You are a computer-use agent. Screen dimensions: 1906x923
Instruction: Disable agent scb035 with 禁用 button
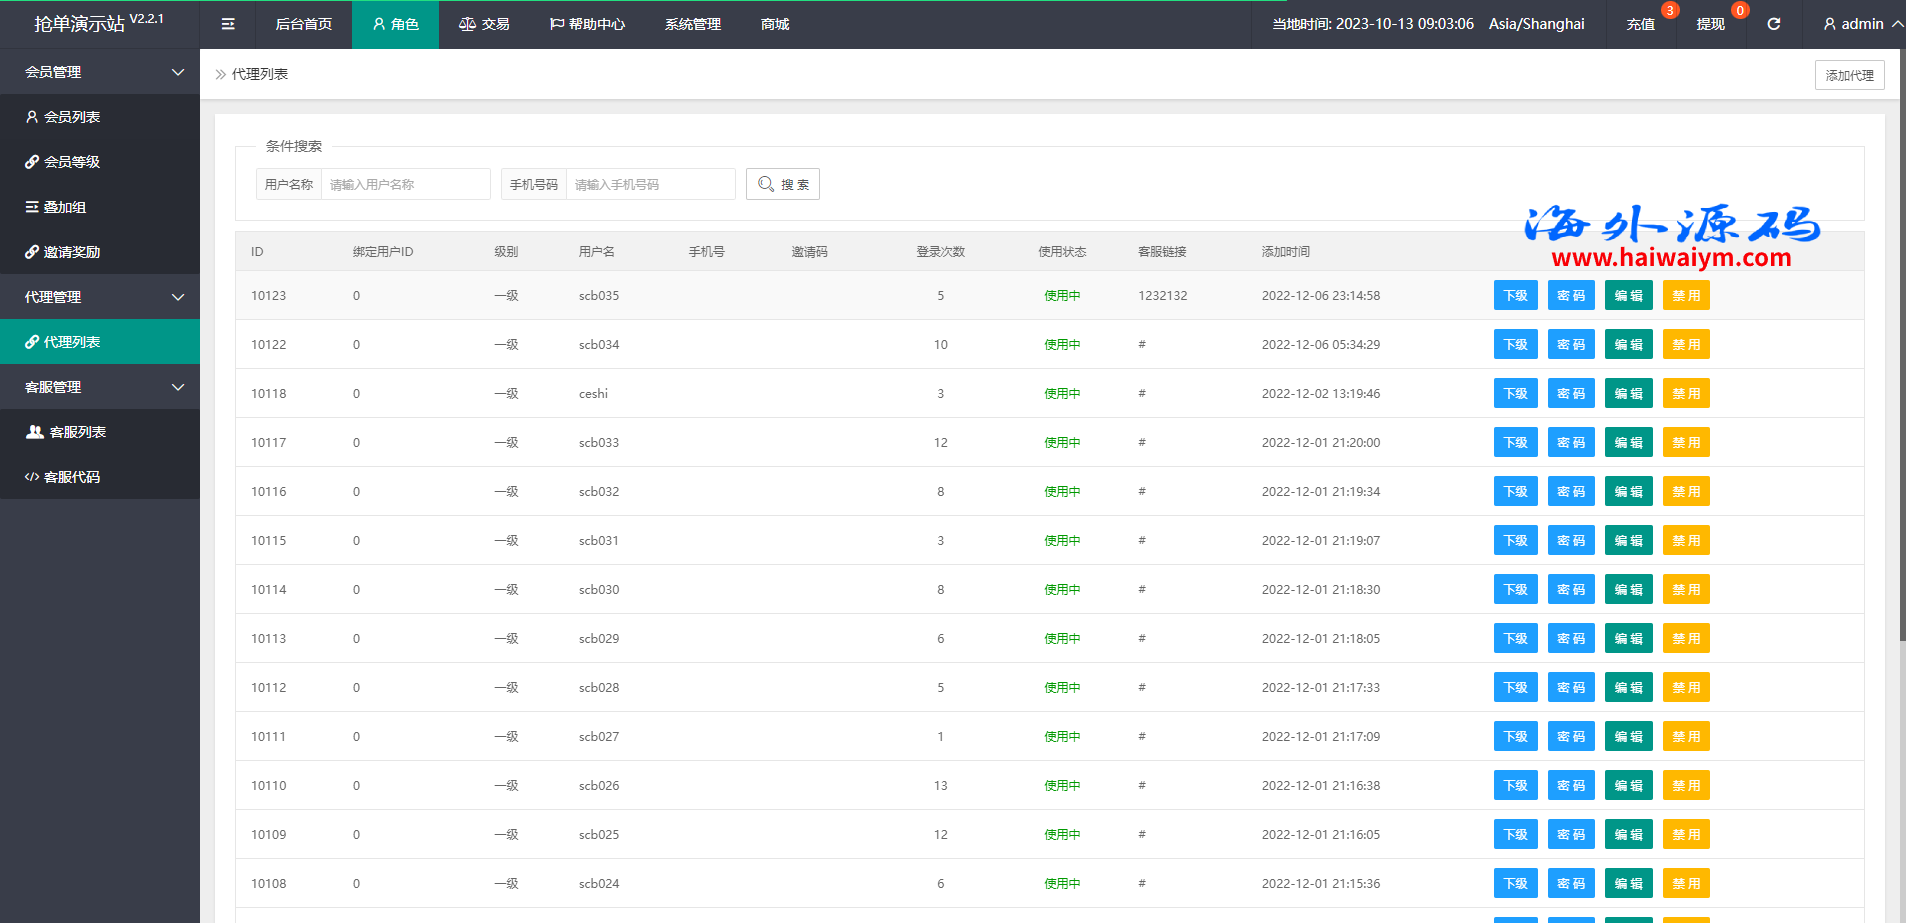tap(1685, 296)
